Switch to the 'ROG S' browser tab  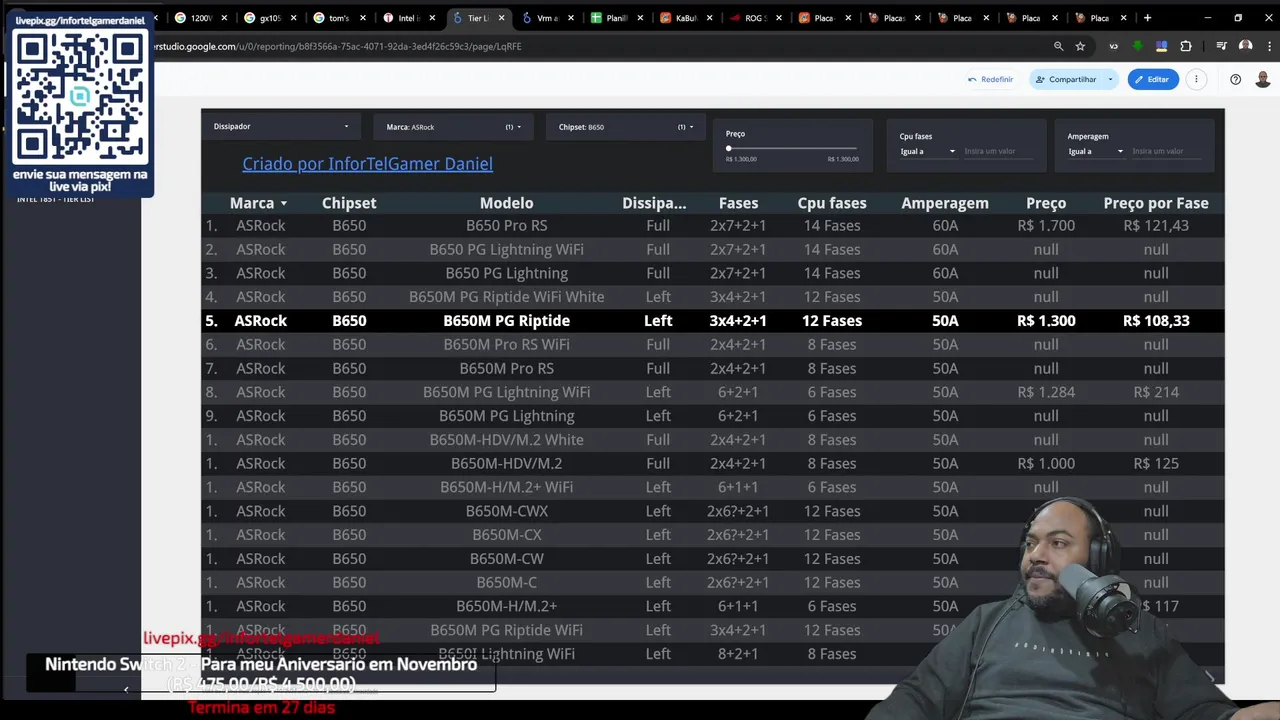pyautogui.click(x=755, y=18)
